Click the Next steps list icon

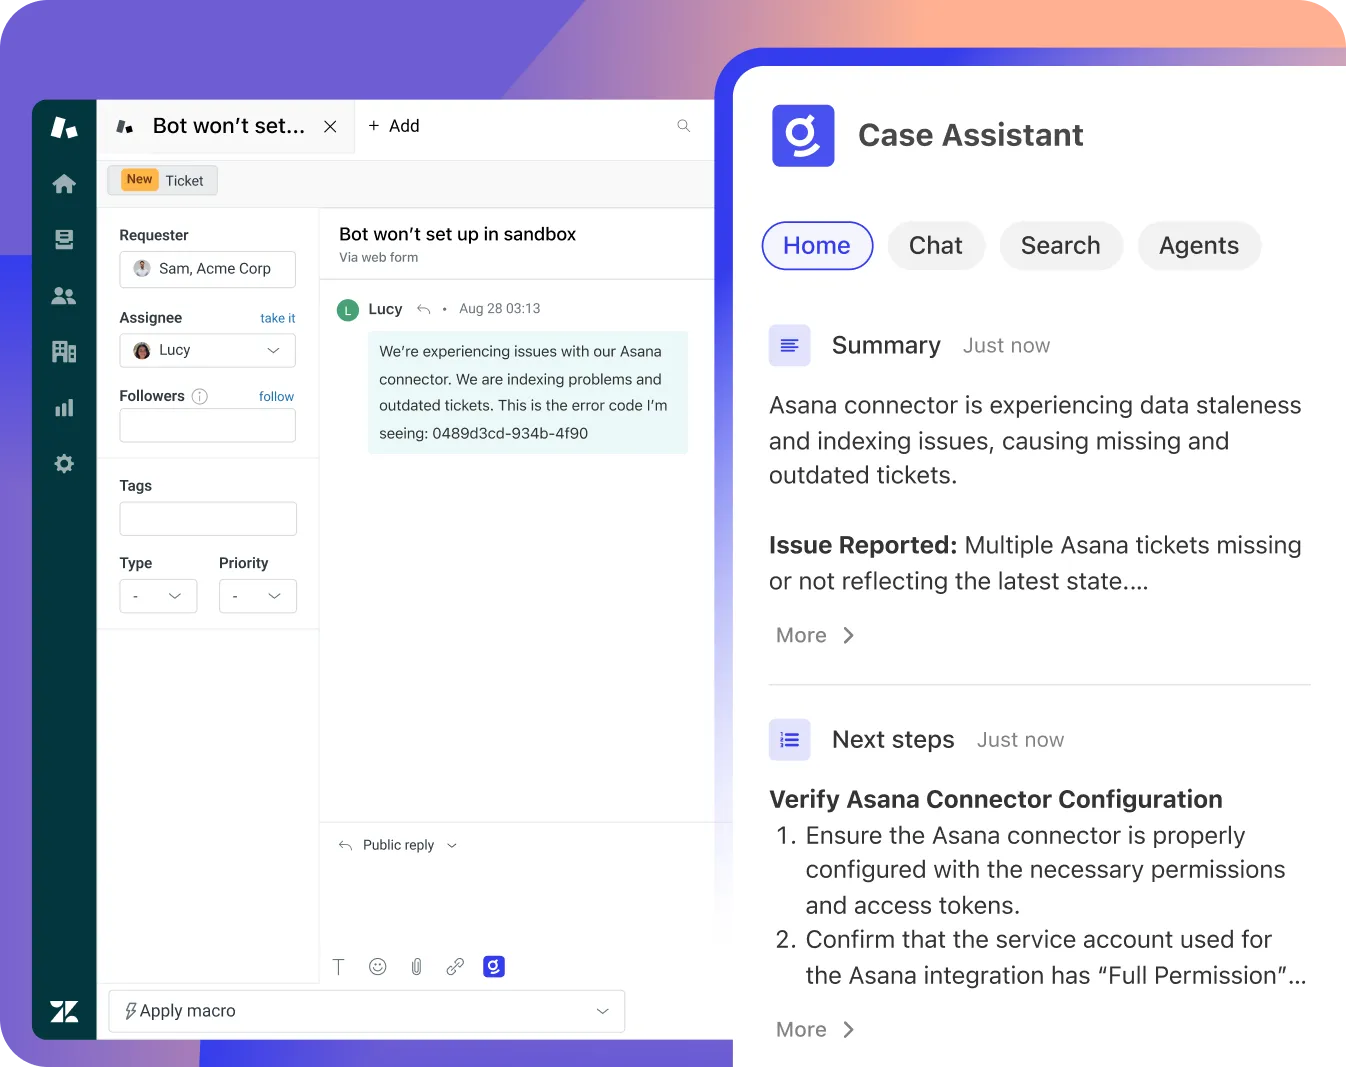(x=789, y=740)
